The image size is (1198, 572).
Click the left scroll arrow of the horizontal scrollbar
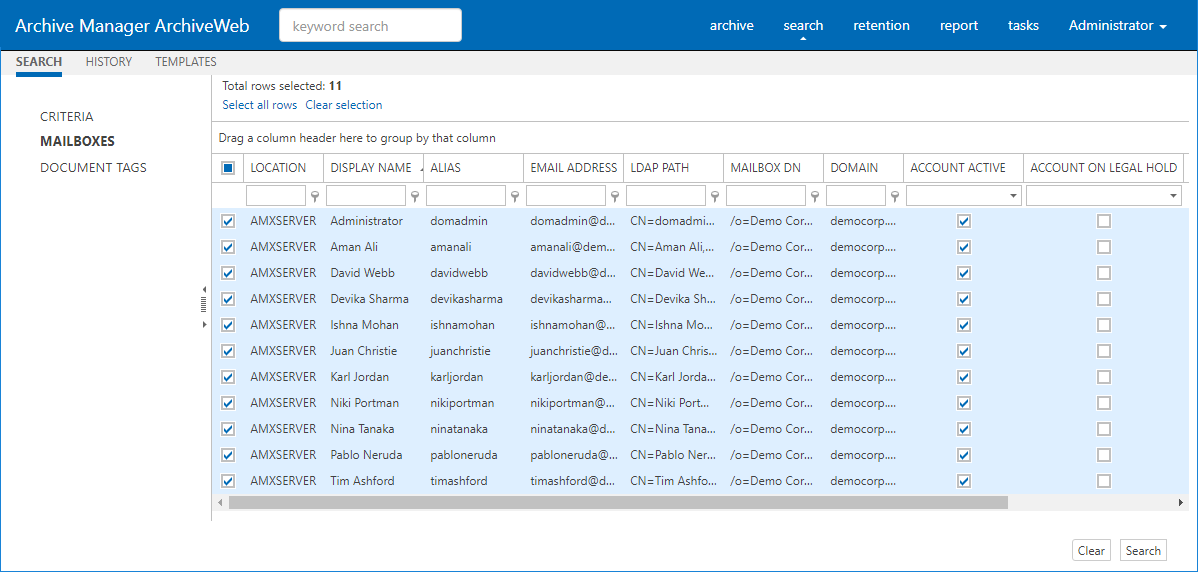click(x=220, y=502)
